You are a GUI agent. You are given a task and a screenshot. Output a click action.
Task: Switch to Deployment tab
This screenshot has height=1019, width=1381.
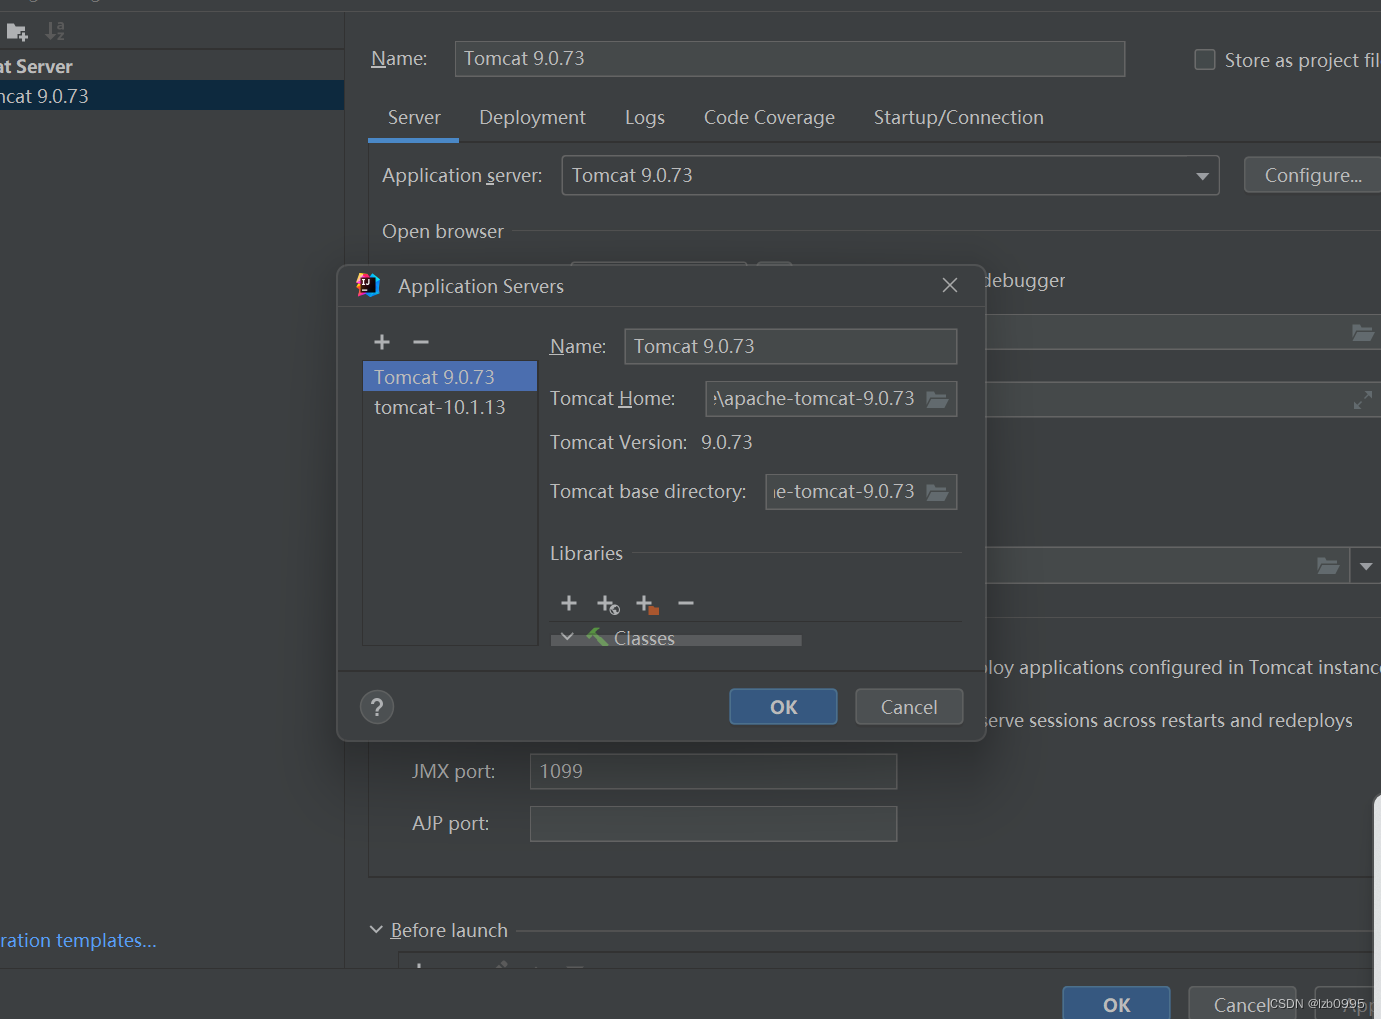pyautogui.click(x=532, y=118)
